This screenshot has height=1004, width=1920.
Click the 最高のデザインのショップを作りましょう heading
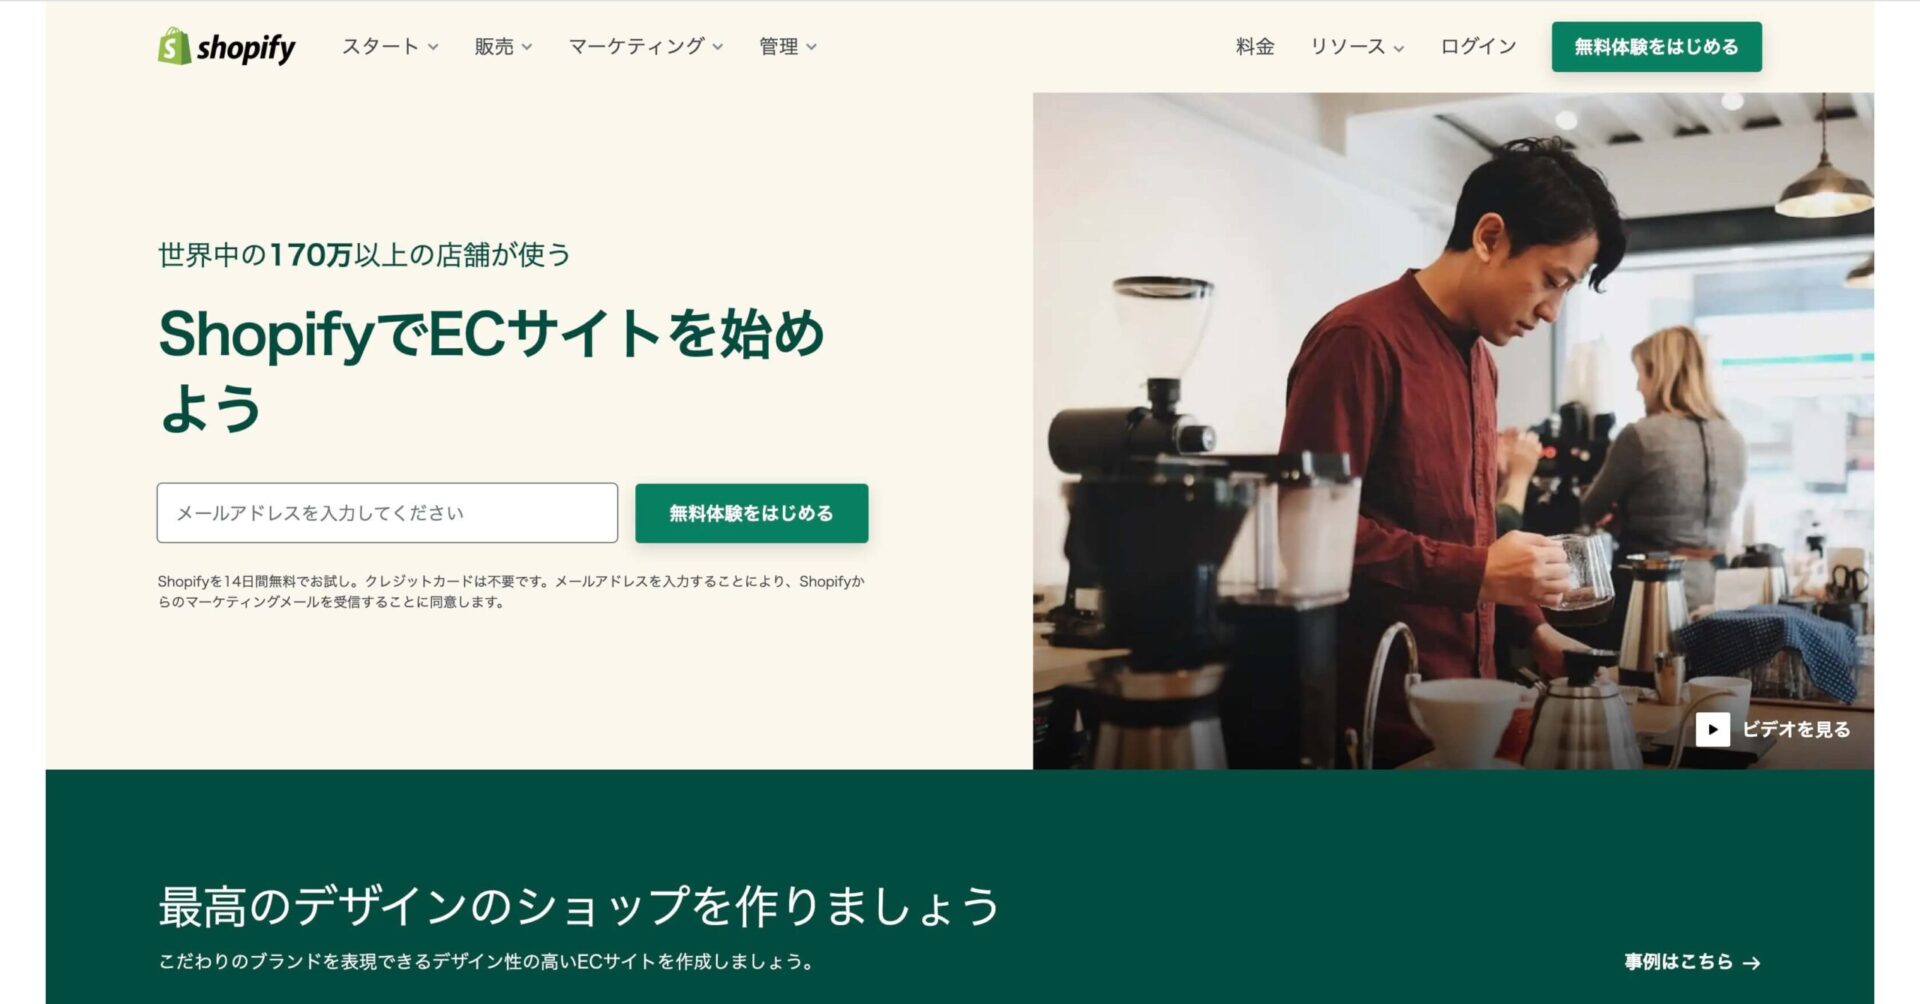[x=579, y=906]
